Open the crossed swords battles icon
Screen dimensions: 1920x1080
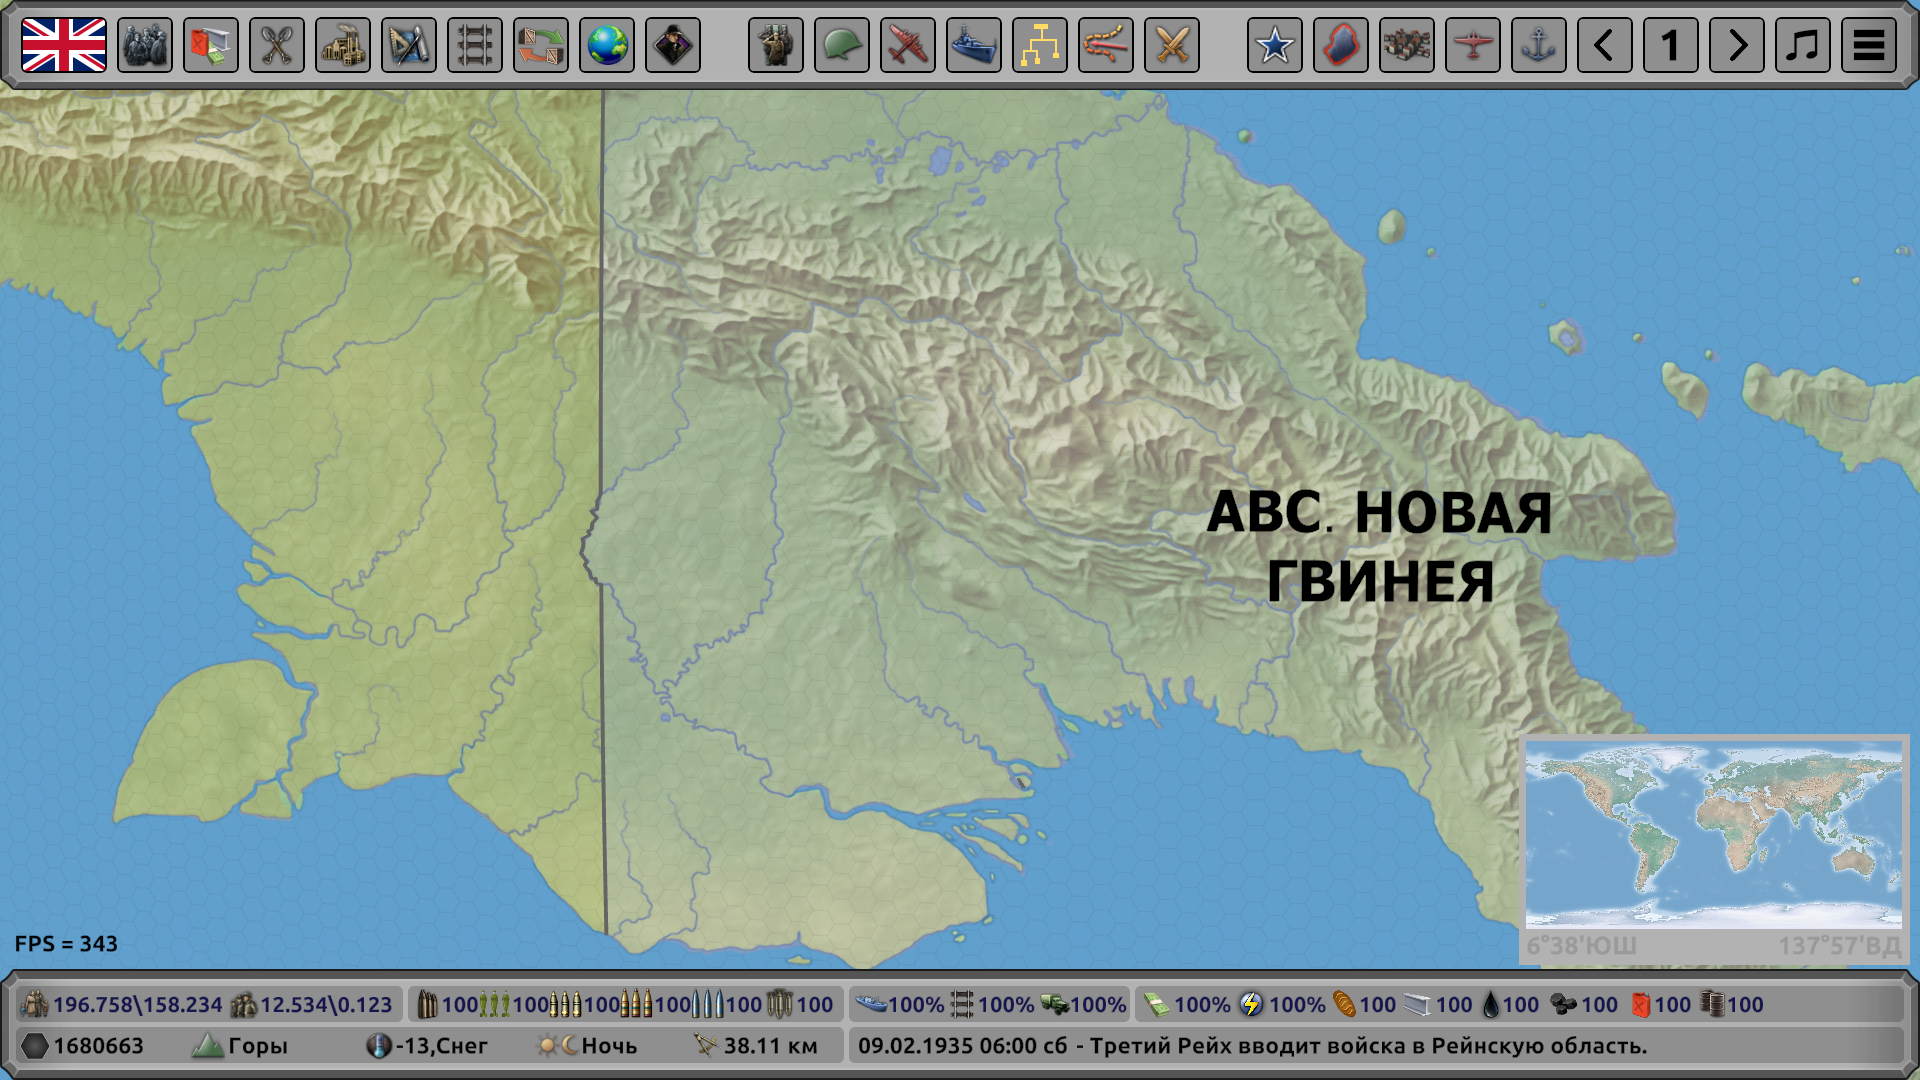tap(1172, 45)
